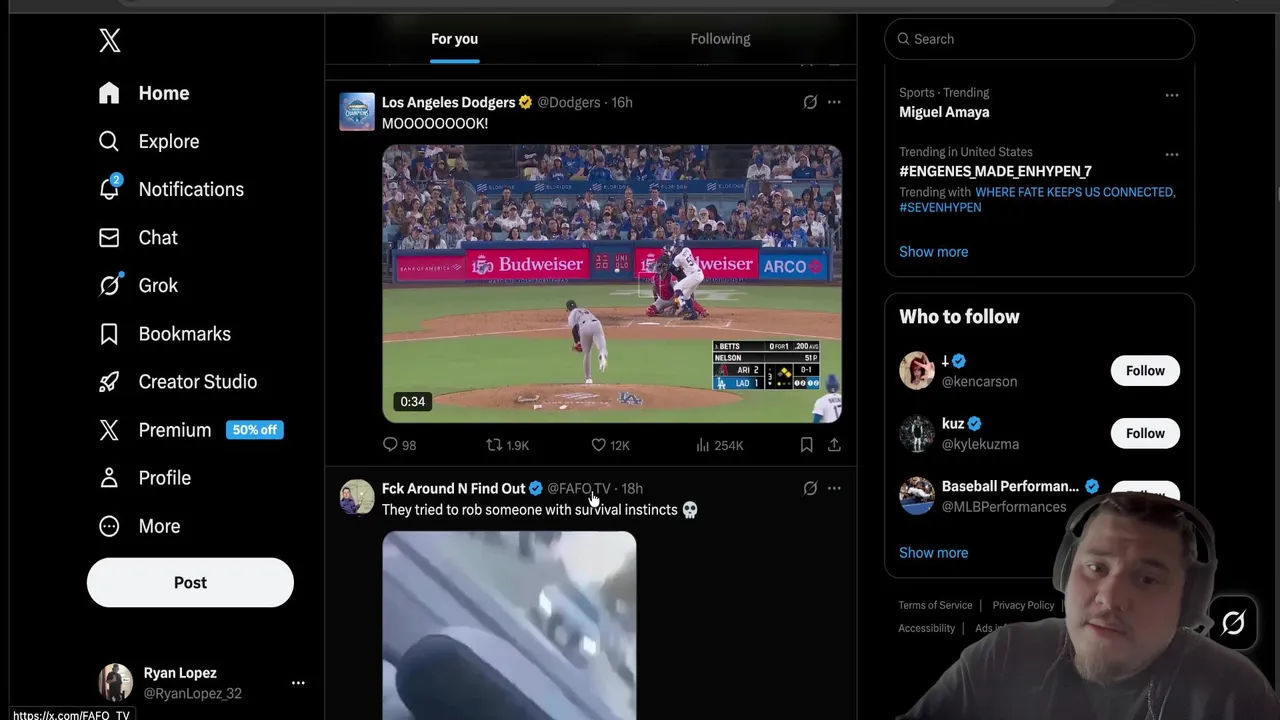The height and width of the screenshot is (720, 1280).
Task: Open more options on FAFO post
Action: [x=834, y=488]
